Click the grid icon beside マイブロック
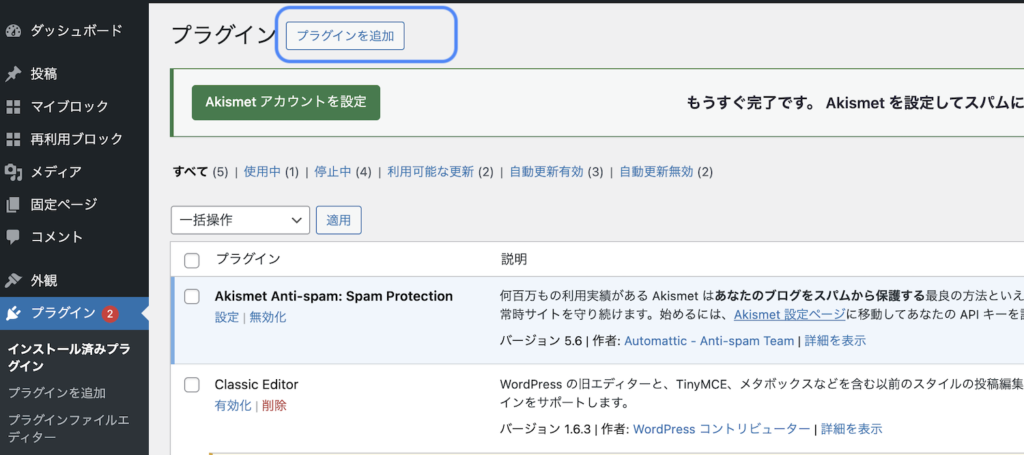The height and width of the screenshot is (455, 1024). (x=13, y=106)
